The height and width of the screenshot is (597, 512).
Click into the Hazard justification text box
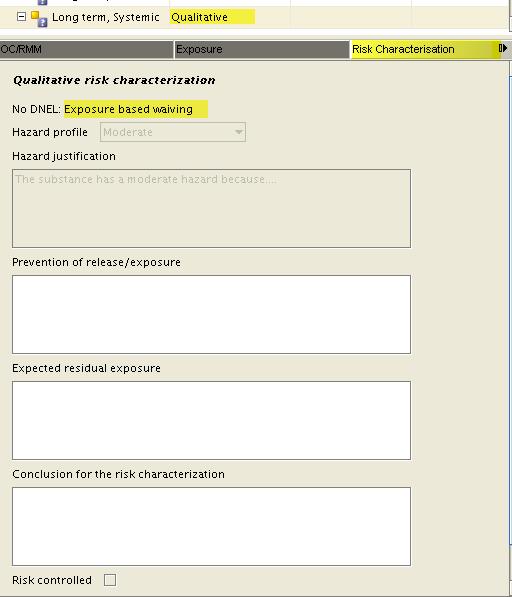coord(211,208)
